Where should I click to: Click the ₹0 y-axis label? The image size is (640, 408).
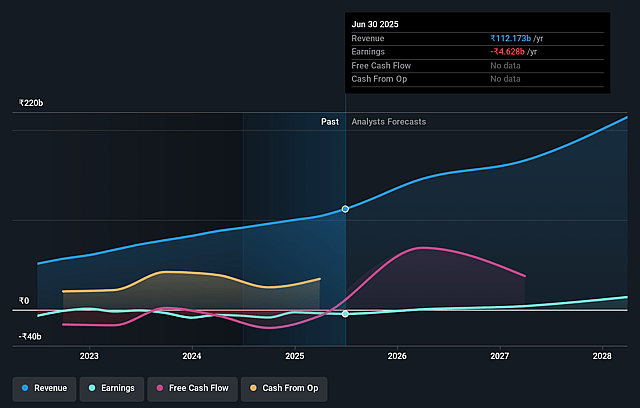24,301
